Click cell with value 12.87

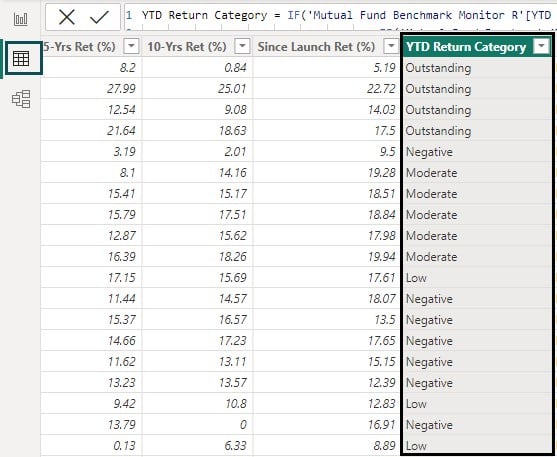91,236
